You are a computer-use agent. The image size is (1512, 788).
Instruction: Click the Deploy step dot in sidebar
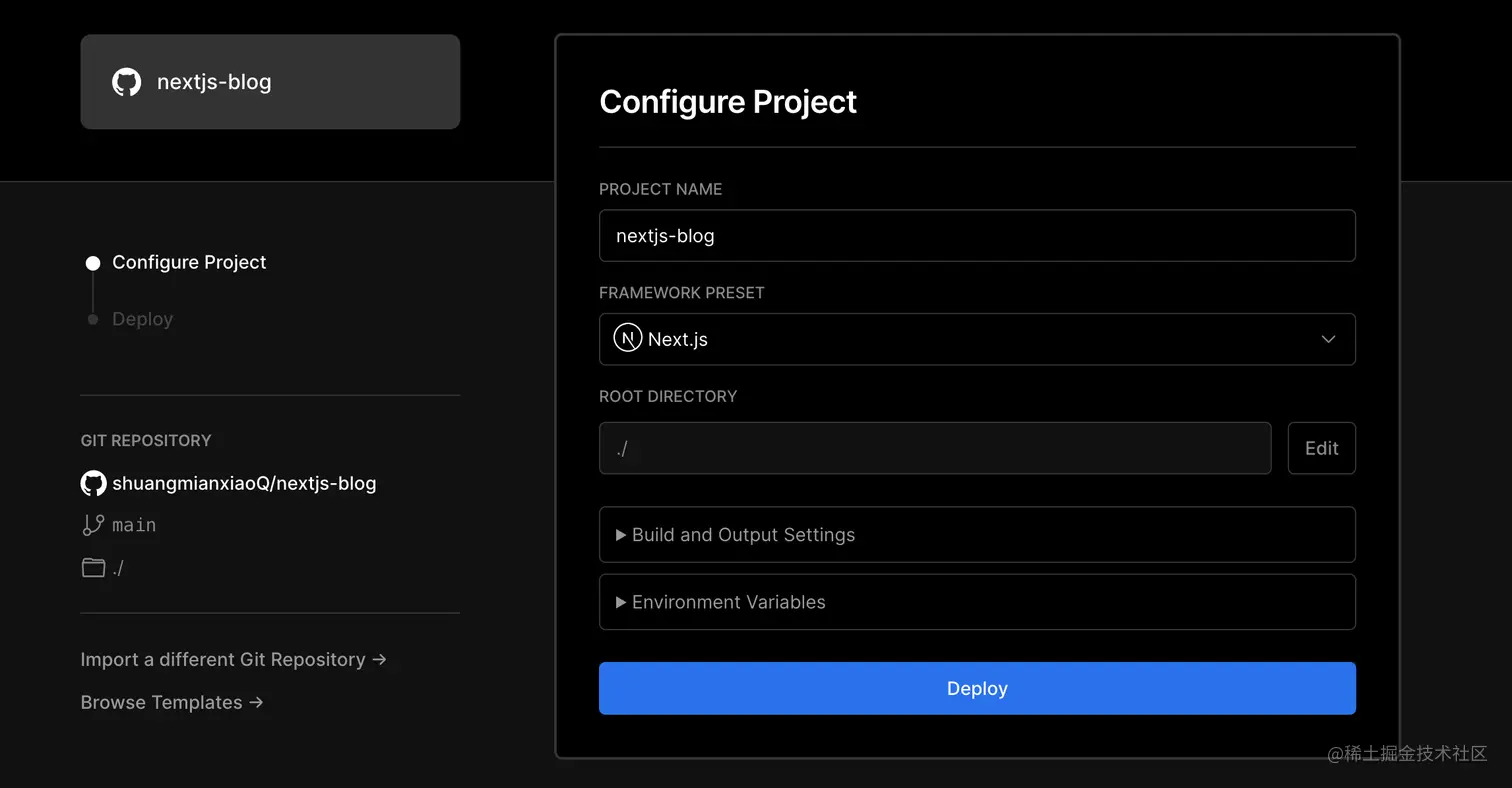click(93, 319)
